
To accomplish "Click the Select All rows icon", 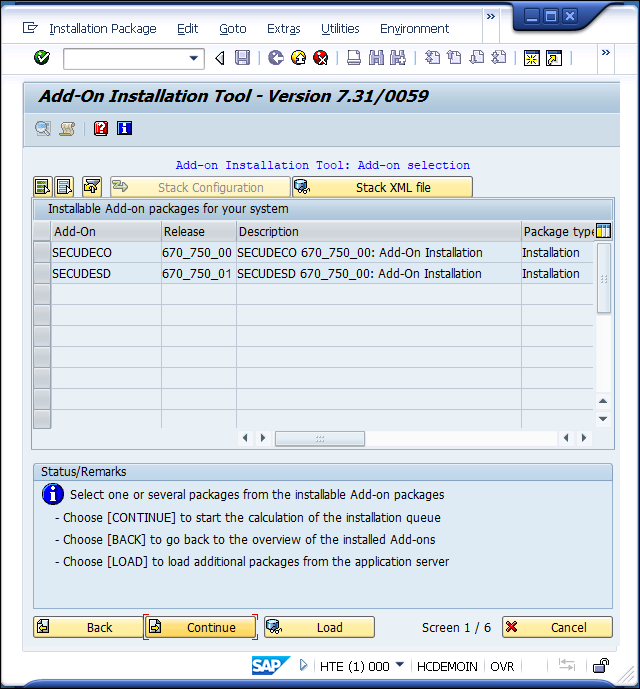I will (43, 187).
